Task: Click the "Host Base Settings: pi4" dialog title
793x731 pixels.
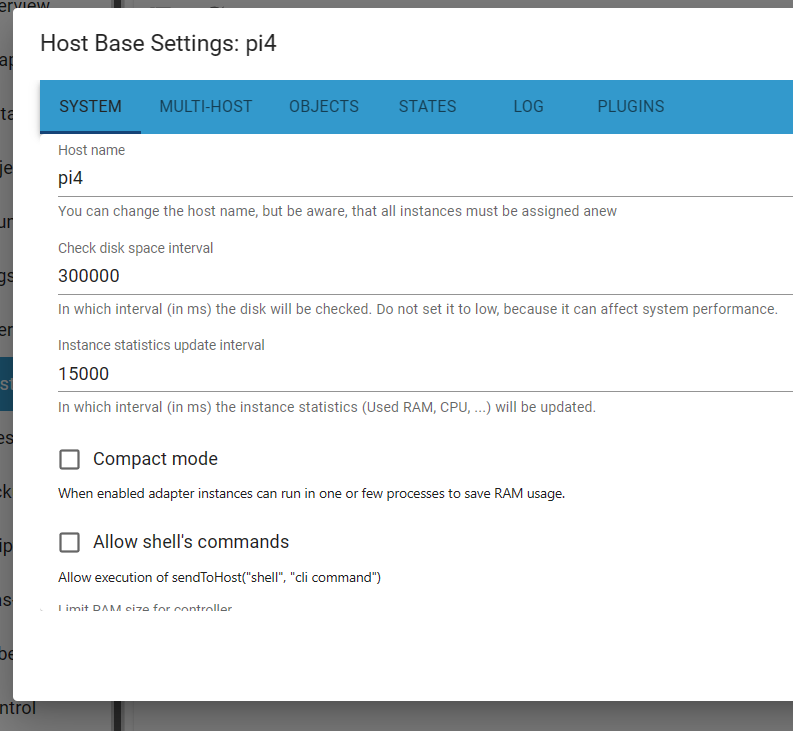Action: coord(165,43)
